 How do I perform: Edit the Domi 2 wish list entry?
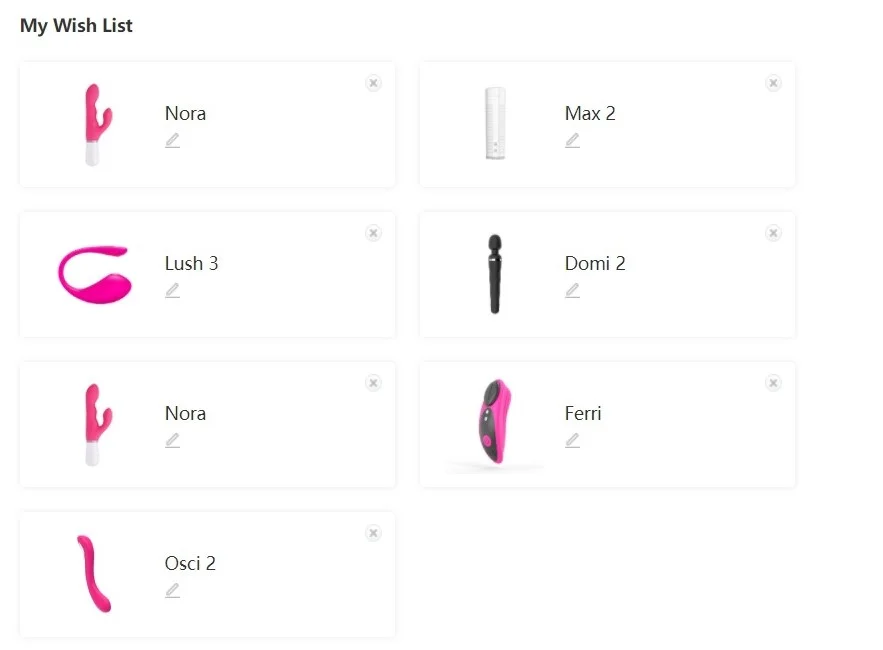tap(572, 291)
